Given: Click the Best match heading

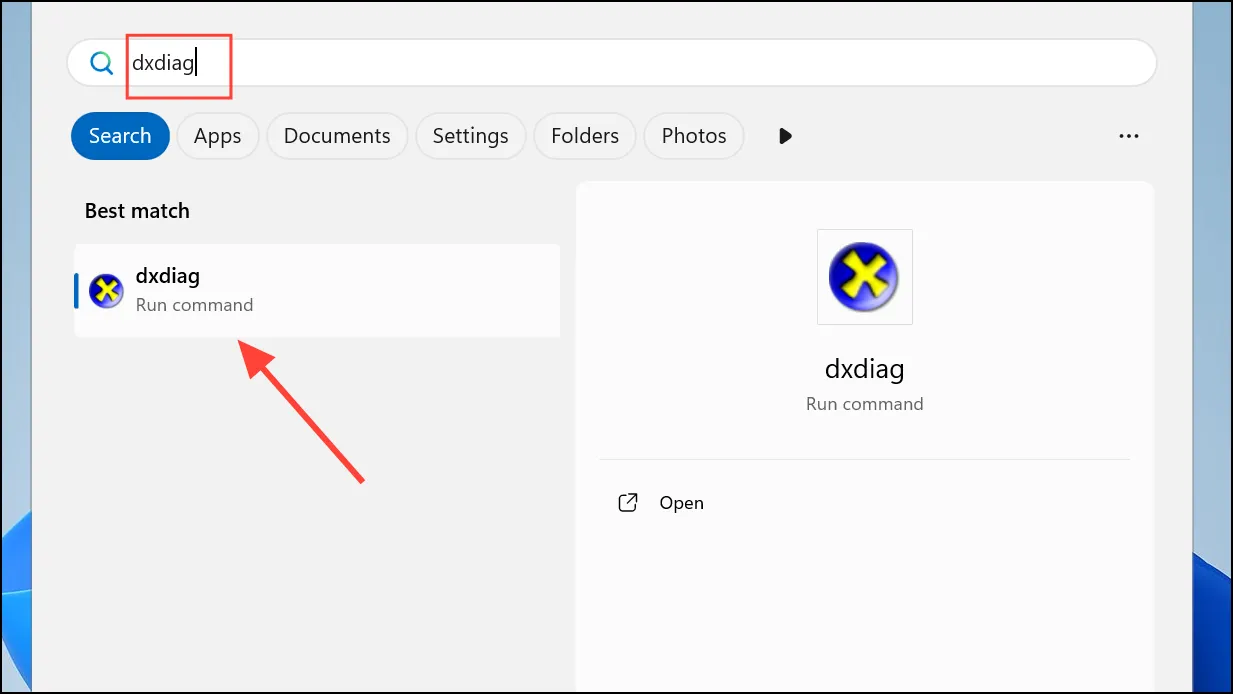Looking at the screenshot, I should 137,211.
